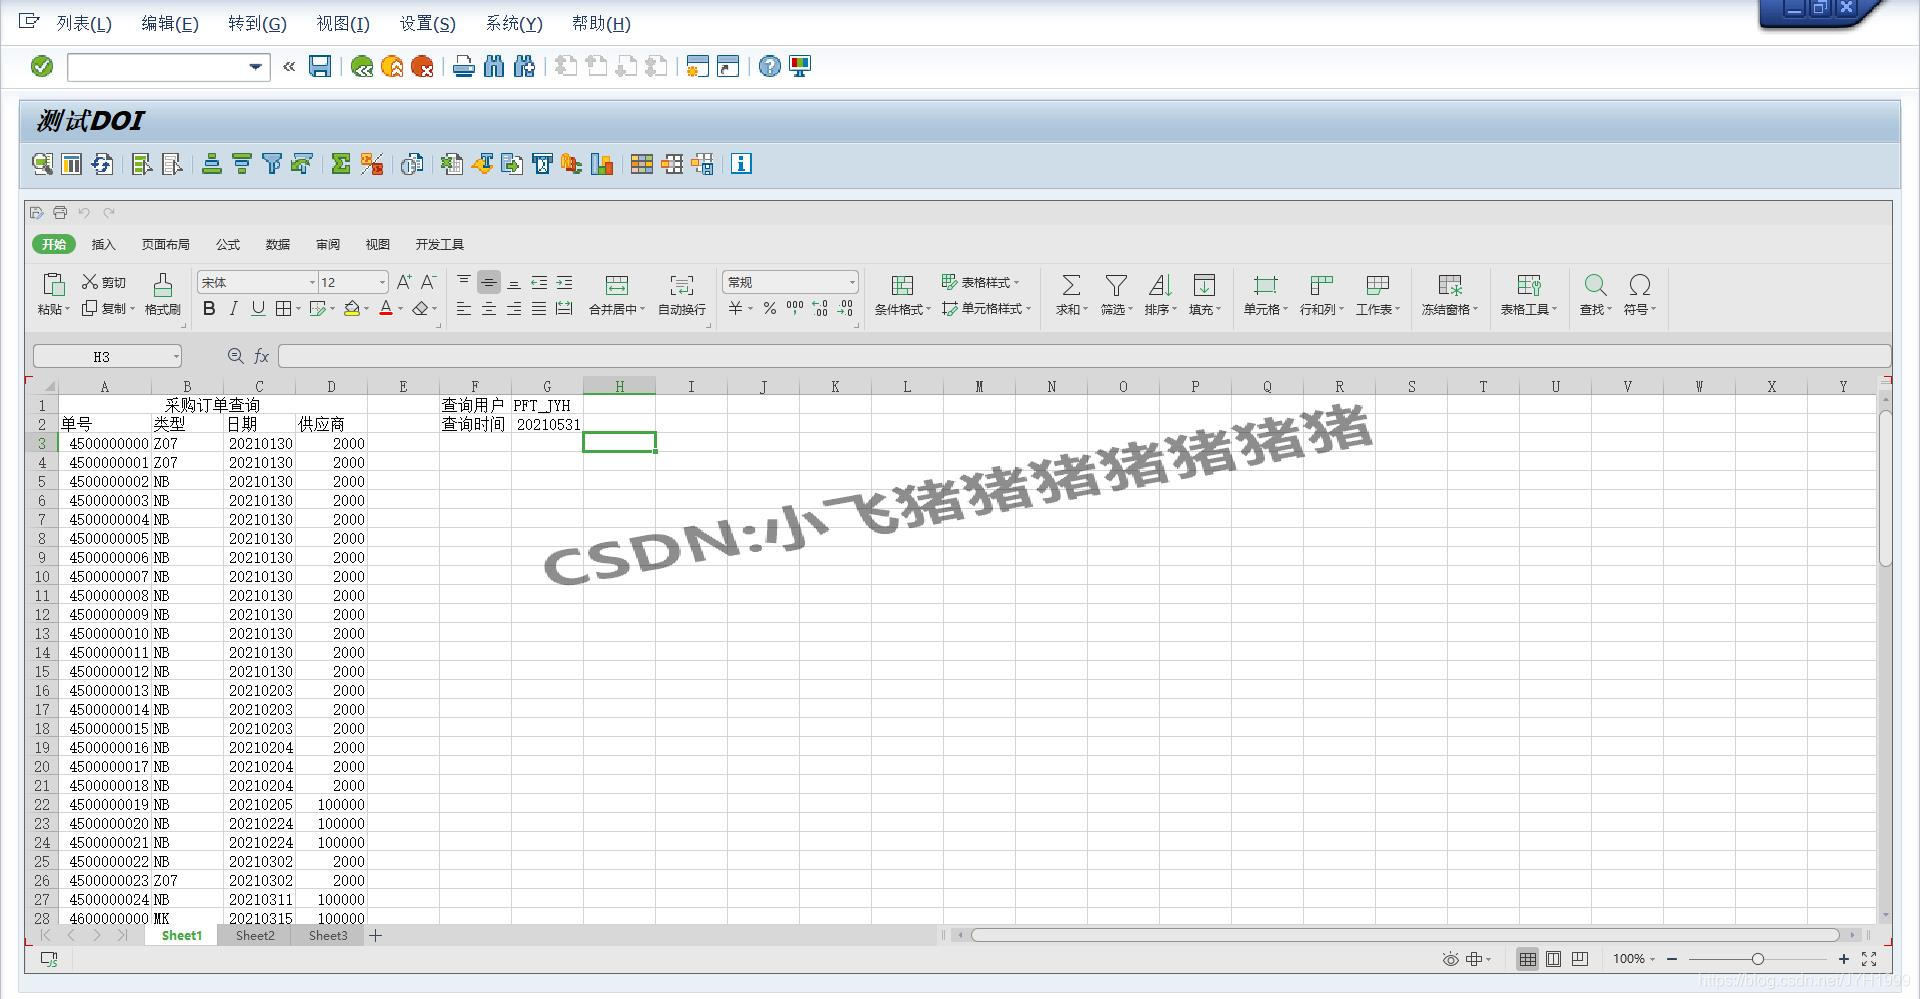Open the font size dropdown showing 12
This screenshot has width=1920, height=999.
coord(382,283)
